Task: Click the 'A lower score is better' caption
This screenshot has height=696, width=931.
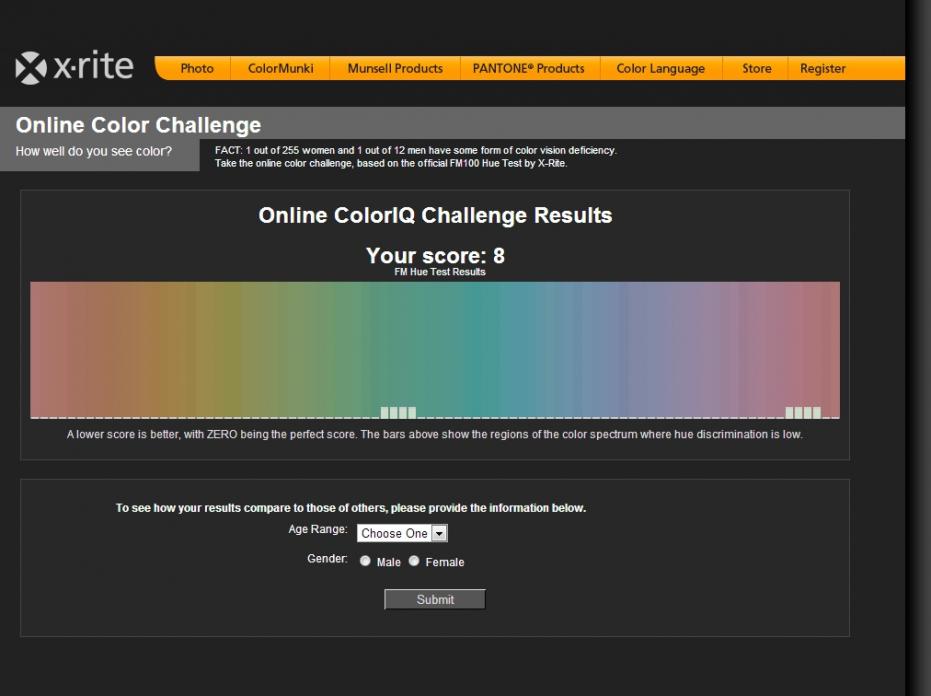Action: (x=435, y=435)
